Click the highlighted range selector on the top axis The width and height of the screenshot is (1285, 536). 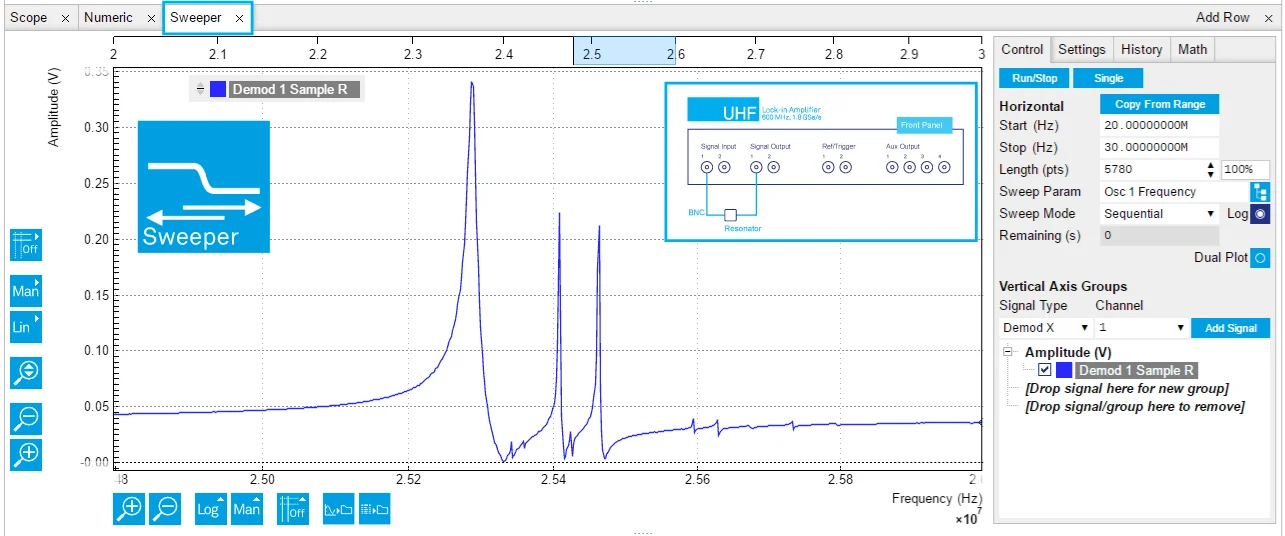(624, 51)
